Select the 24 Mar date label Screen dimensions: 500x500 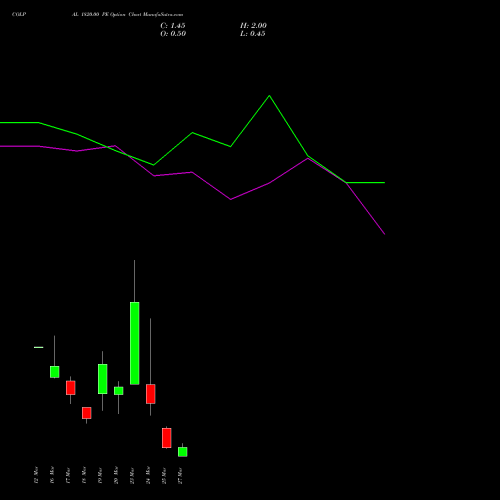point(148,475)
